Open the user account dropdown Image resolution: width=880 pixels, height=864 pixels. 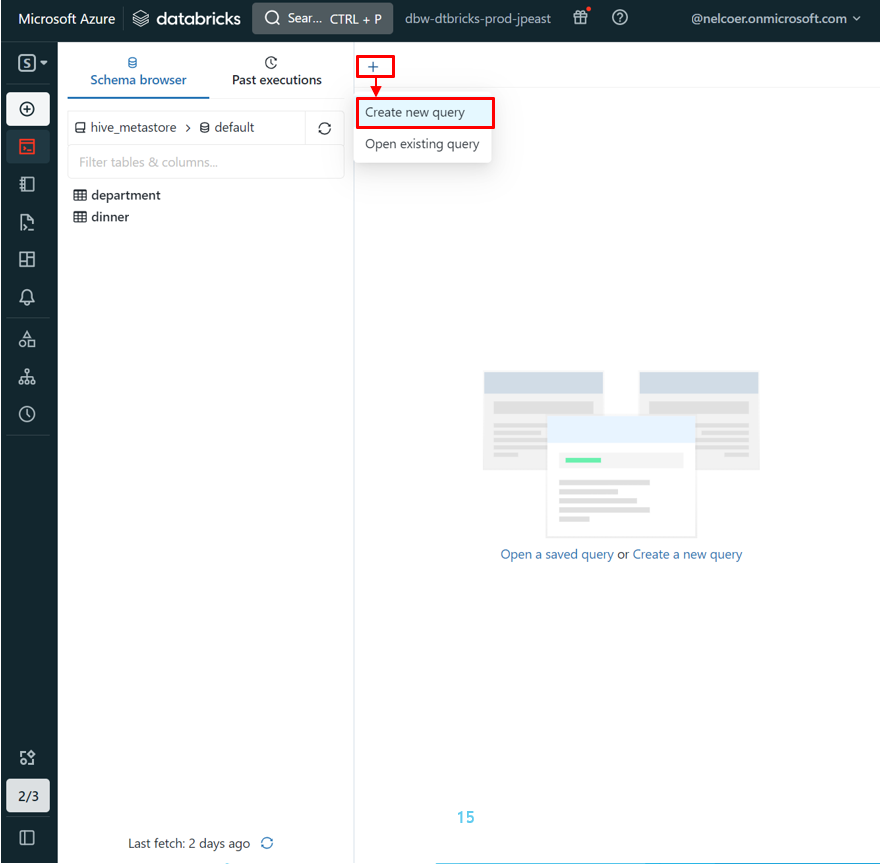coord(776,19)
